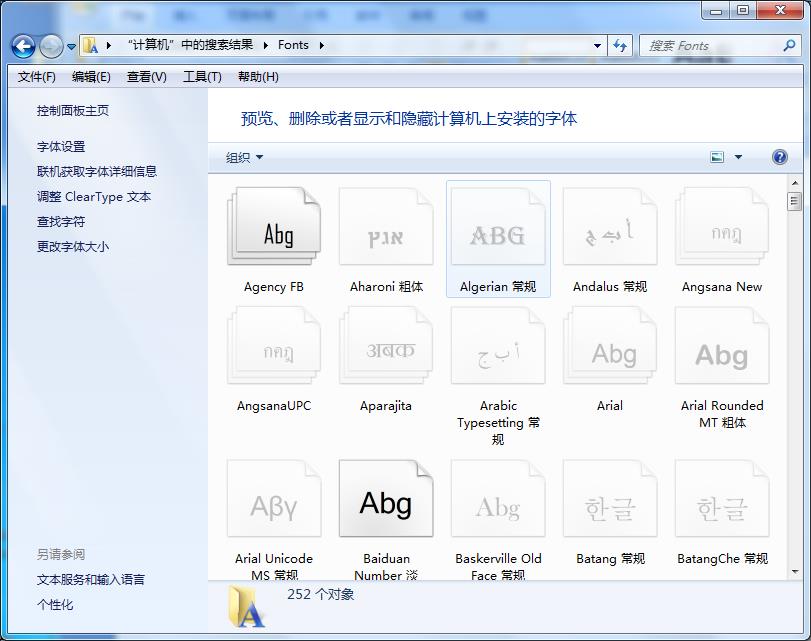Open 文本服务和输入语言 link
Viewport: 811px width, 641px height.
coord(91,580)
